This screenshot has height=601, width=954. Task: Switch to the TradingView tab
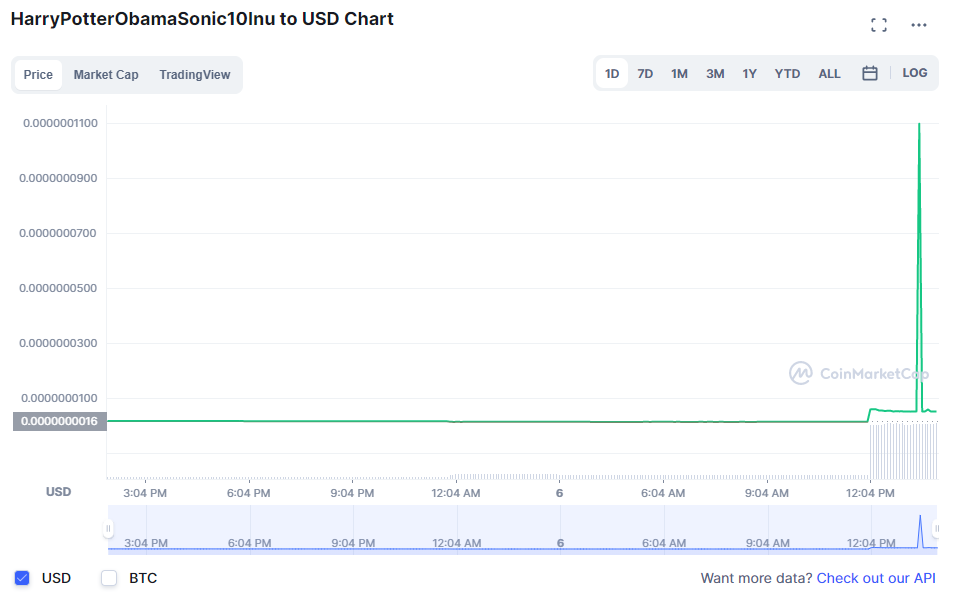tap(194, 75)
